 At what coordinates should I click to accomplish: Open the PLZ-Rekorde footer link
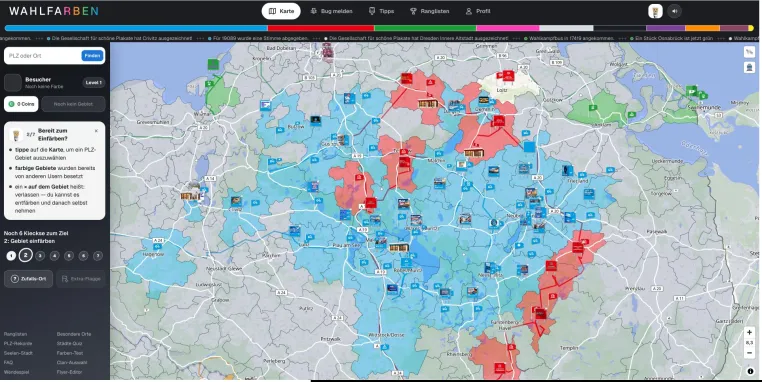click(x=18, y=344)
